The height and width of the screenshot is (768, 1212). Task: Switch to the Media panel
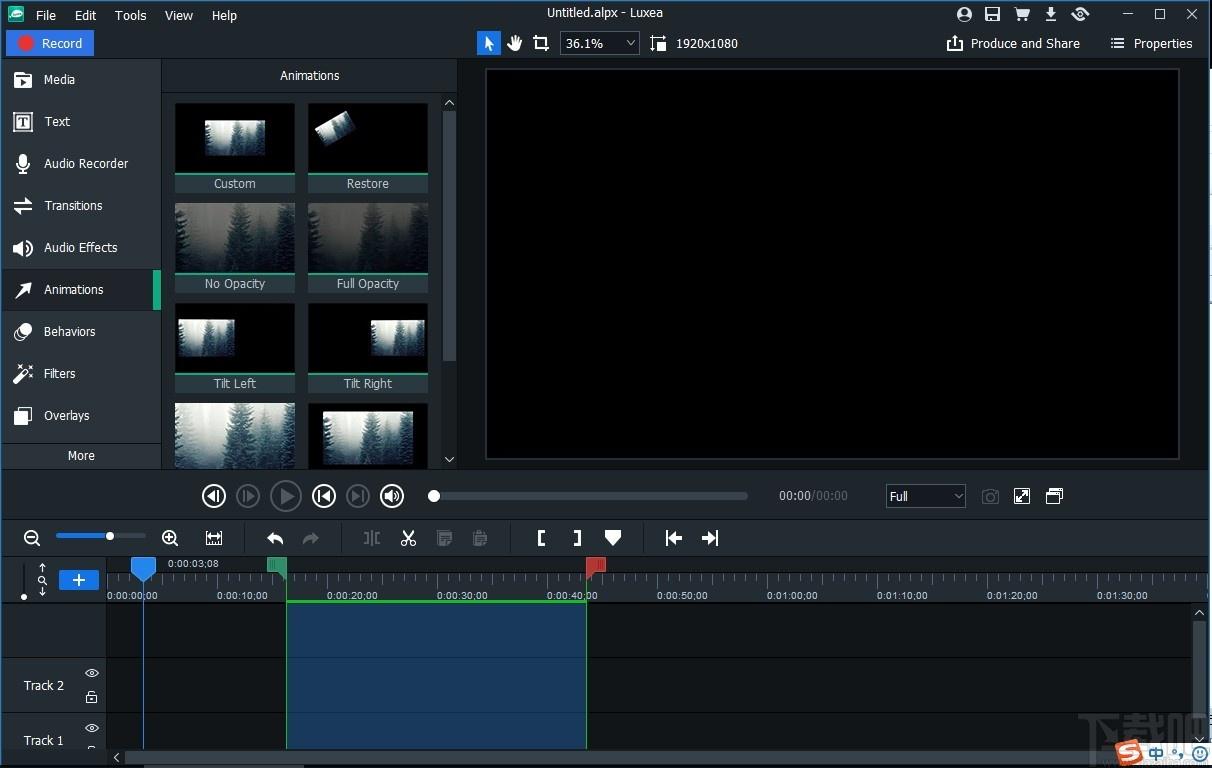coord(81,80)
